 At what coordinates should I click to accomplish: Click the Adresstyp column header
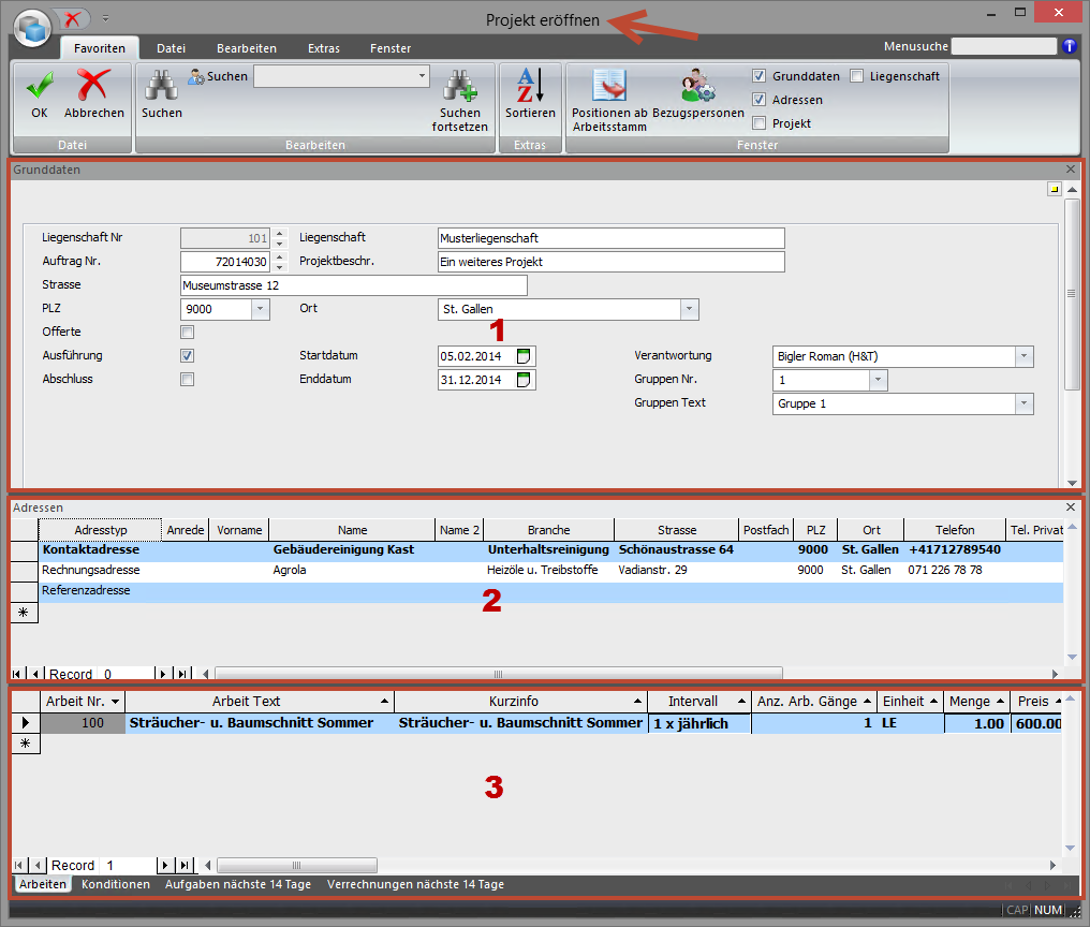100,530
